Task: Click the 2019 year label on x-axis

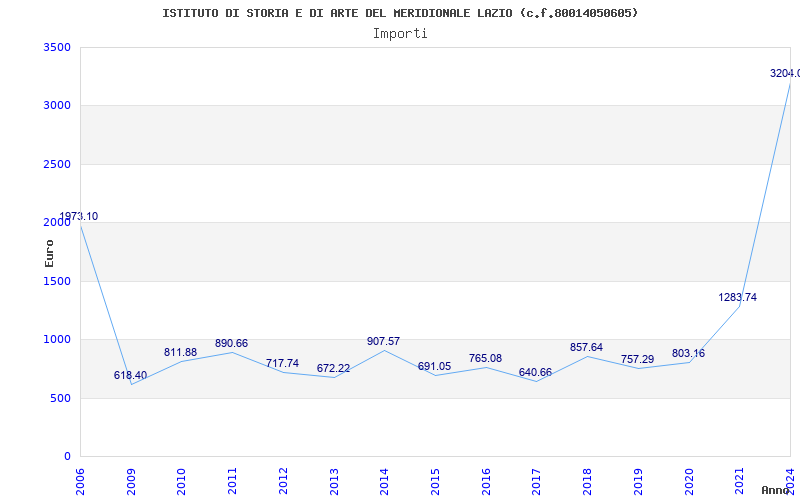Action: (638, 482)
